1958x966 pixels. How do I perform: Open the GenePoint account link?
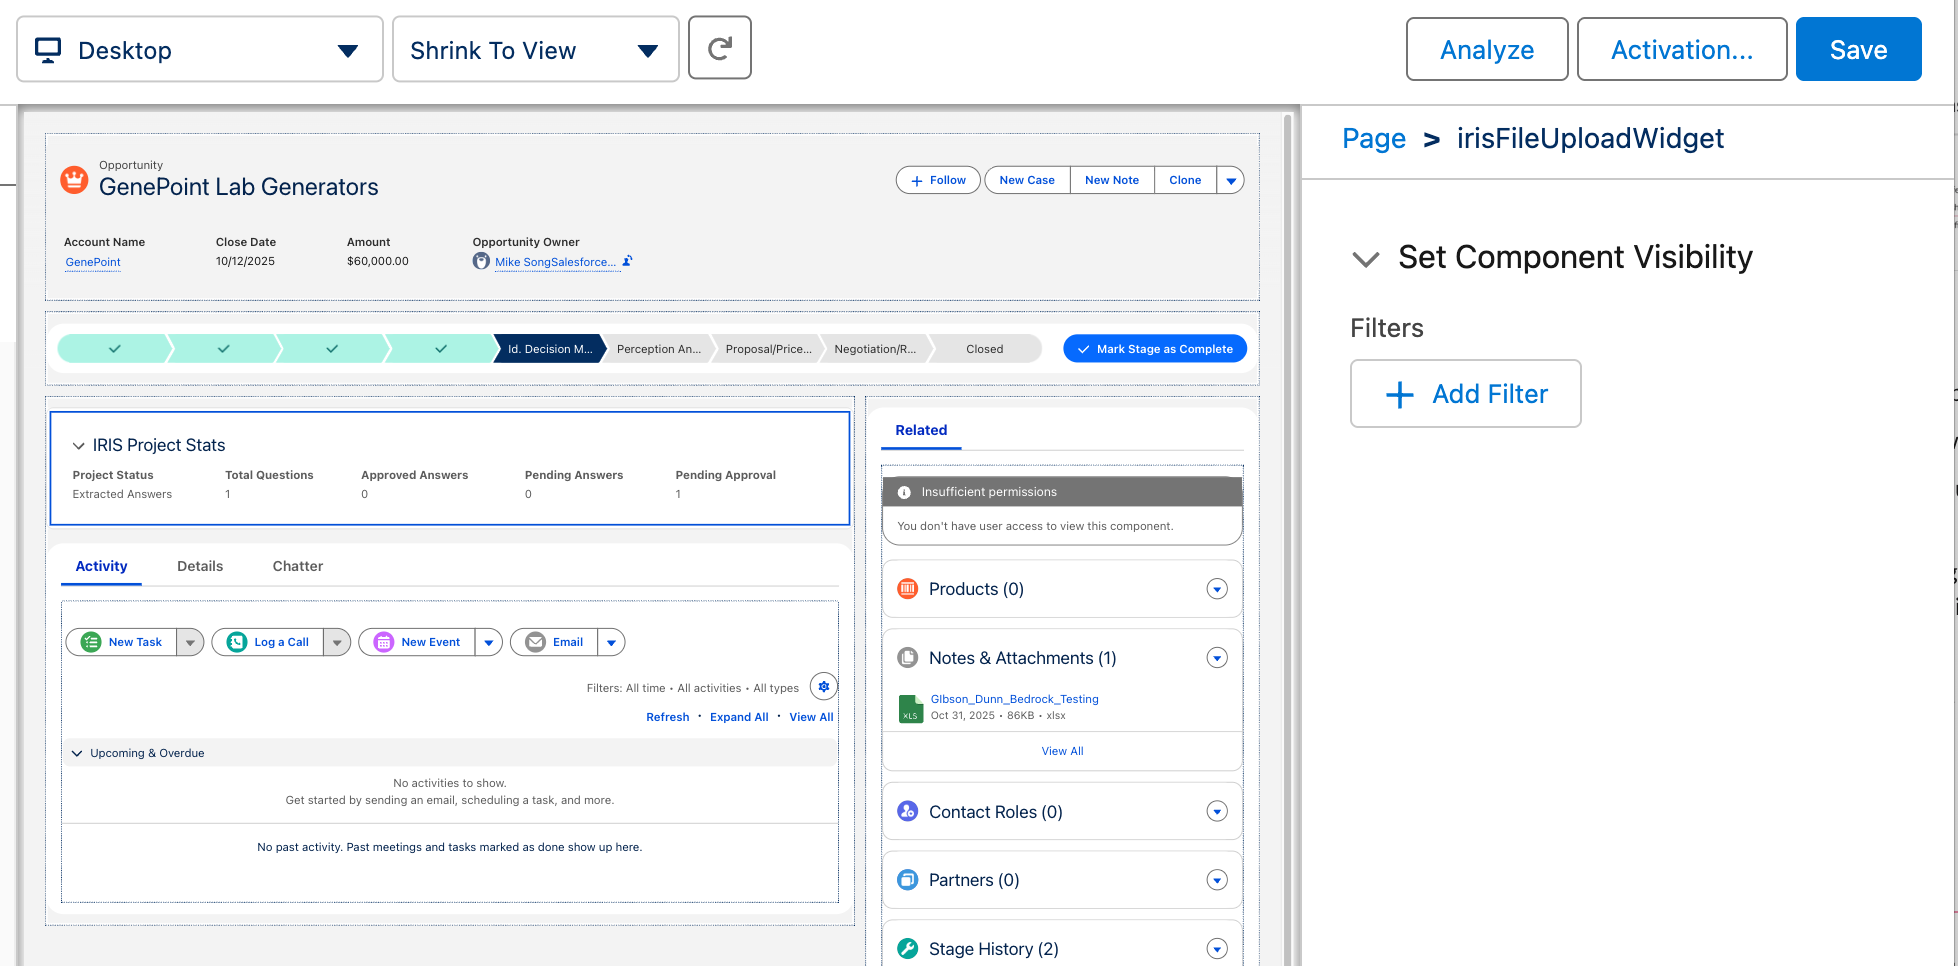click(x=93, y=262)
